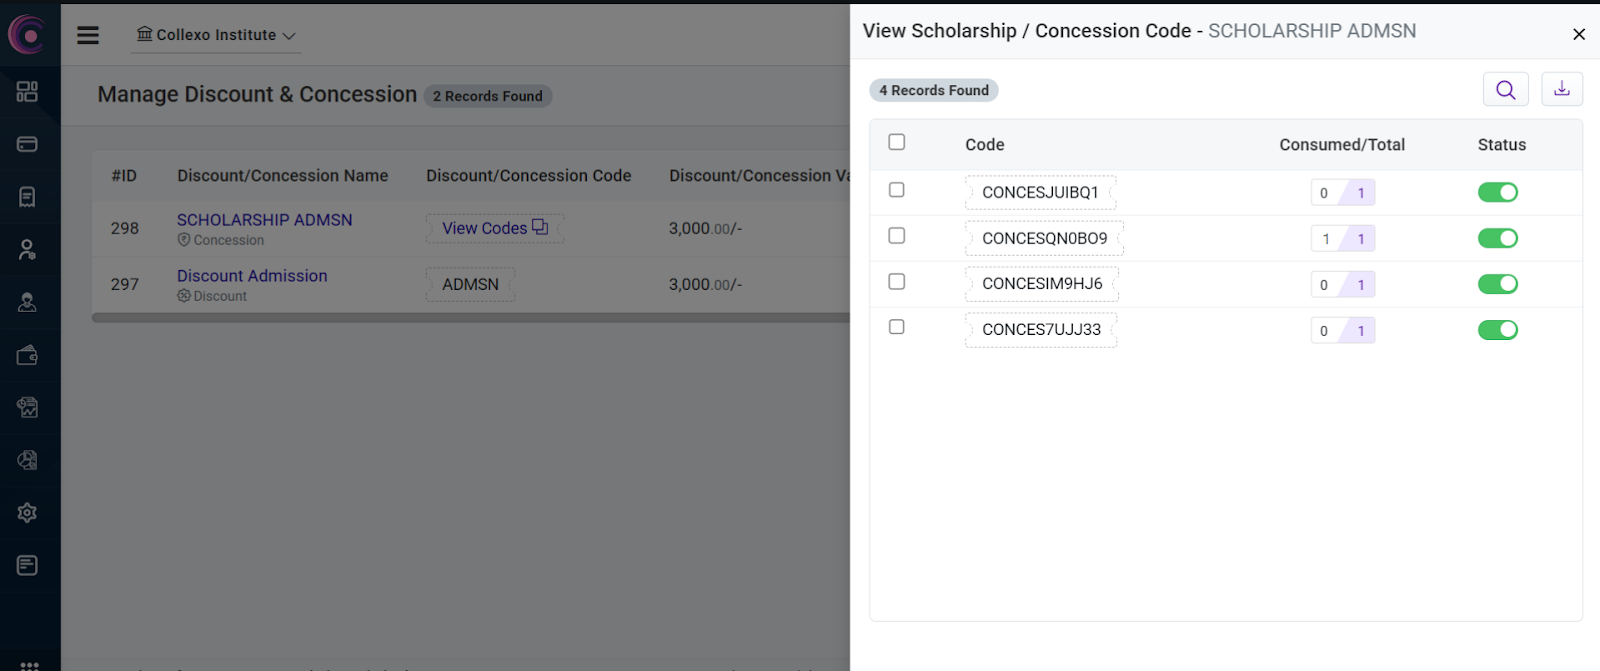Turn off the status switch for CONCESIM9HJ6
The width and height of the screenshot is (1600, 671).
click(x=1497, y=284)
